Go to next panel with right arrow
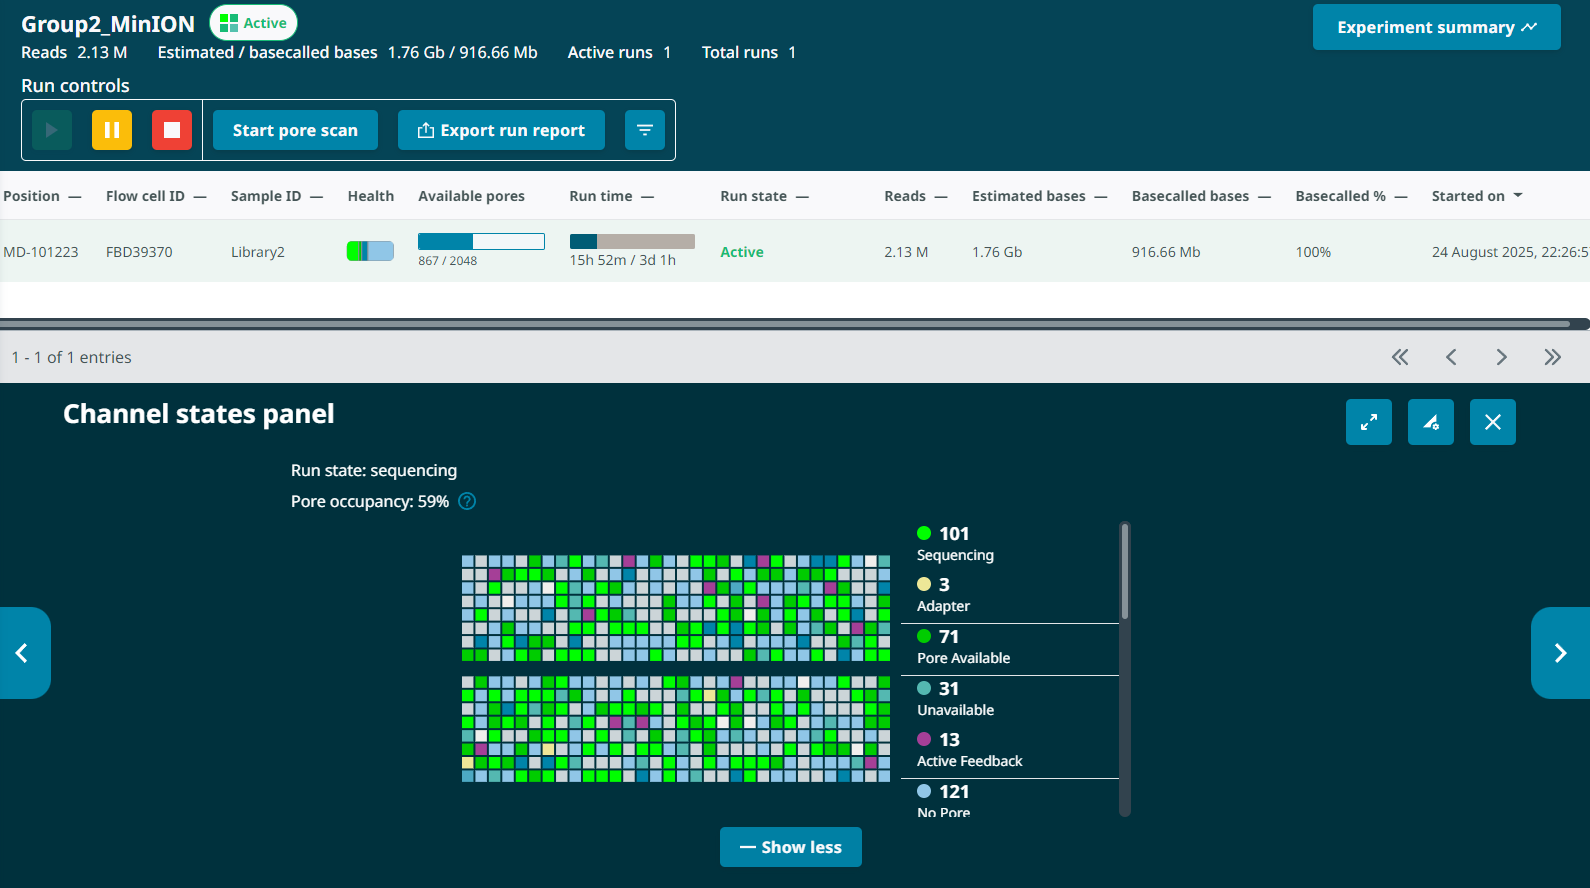 (x=1560, y=653)
